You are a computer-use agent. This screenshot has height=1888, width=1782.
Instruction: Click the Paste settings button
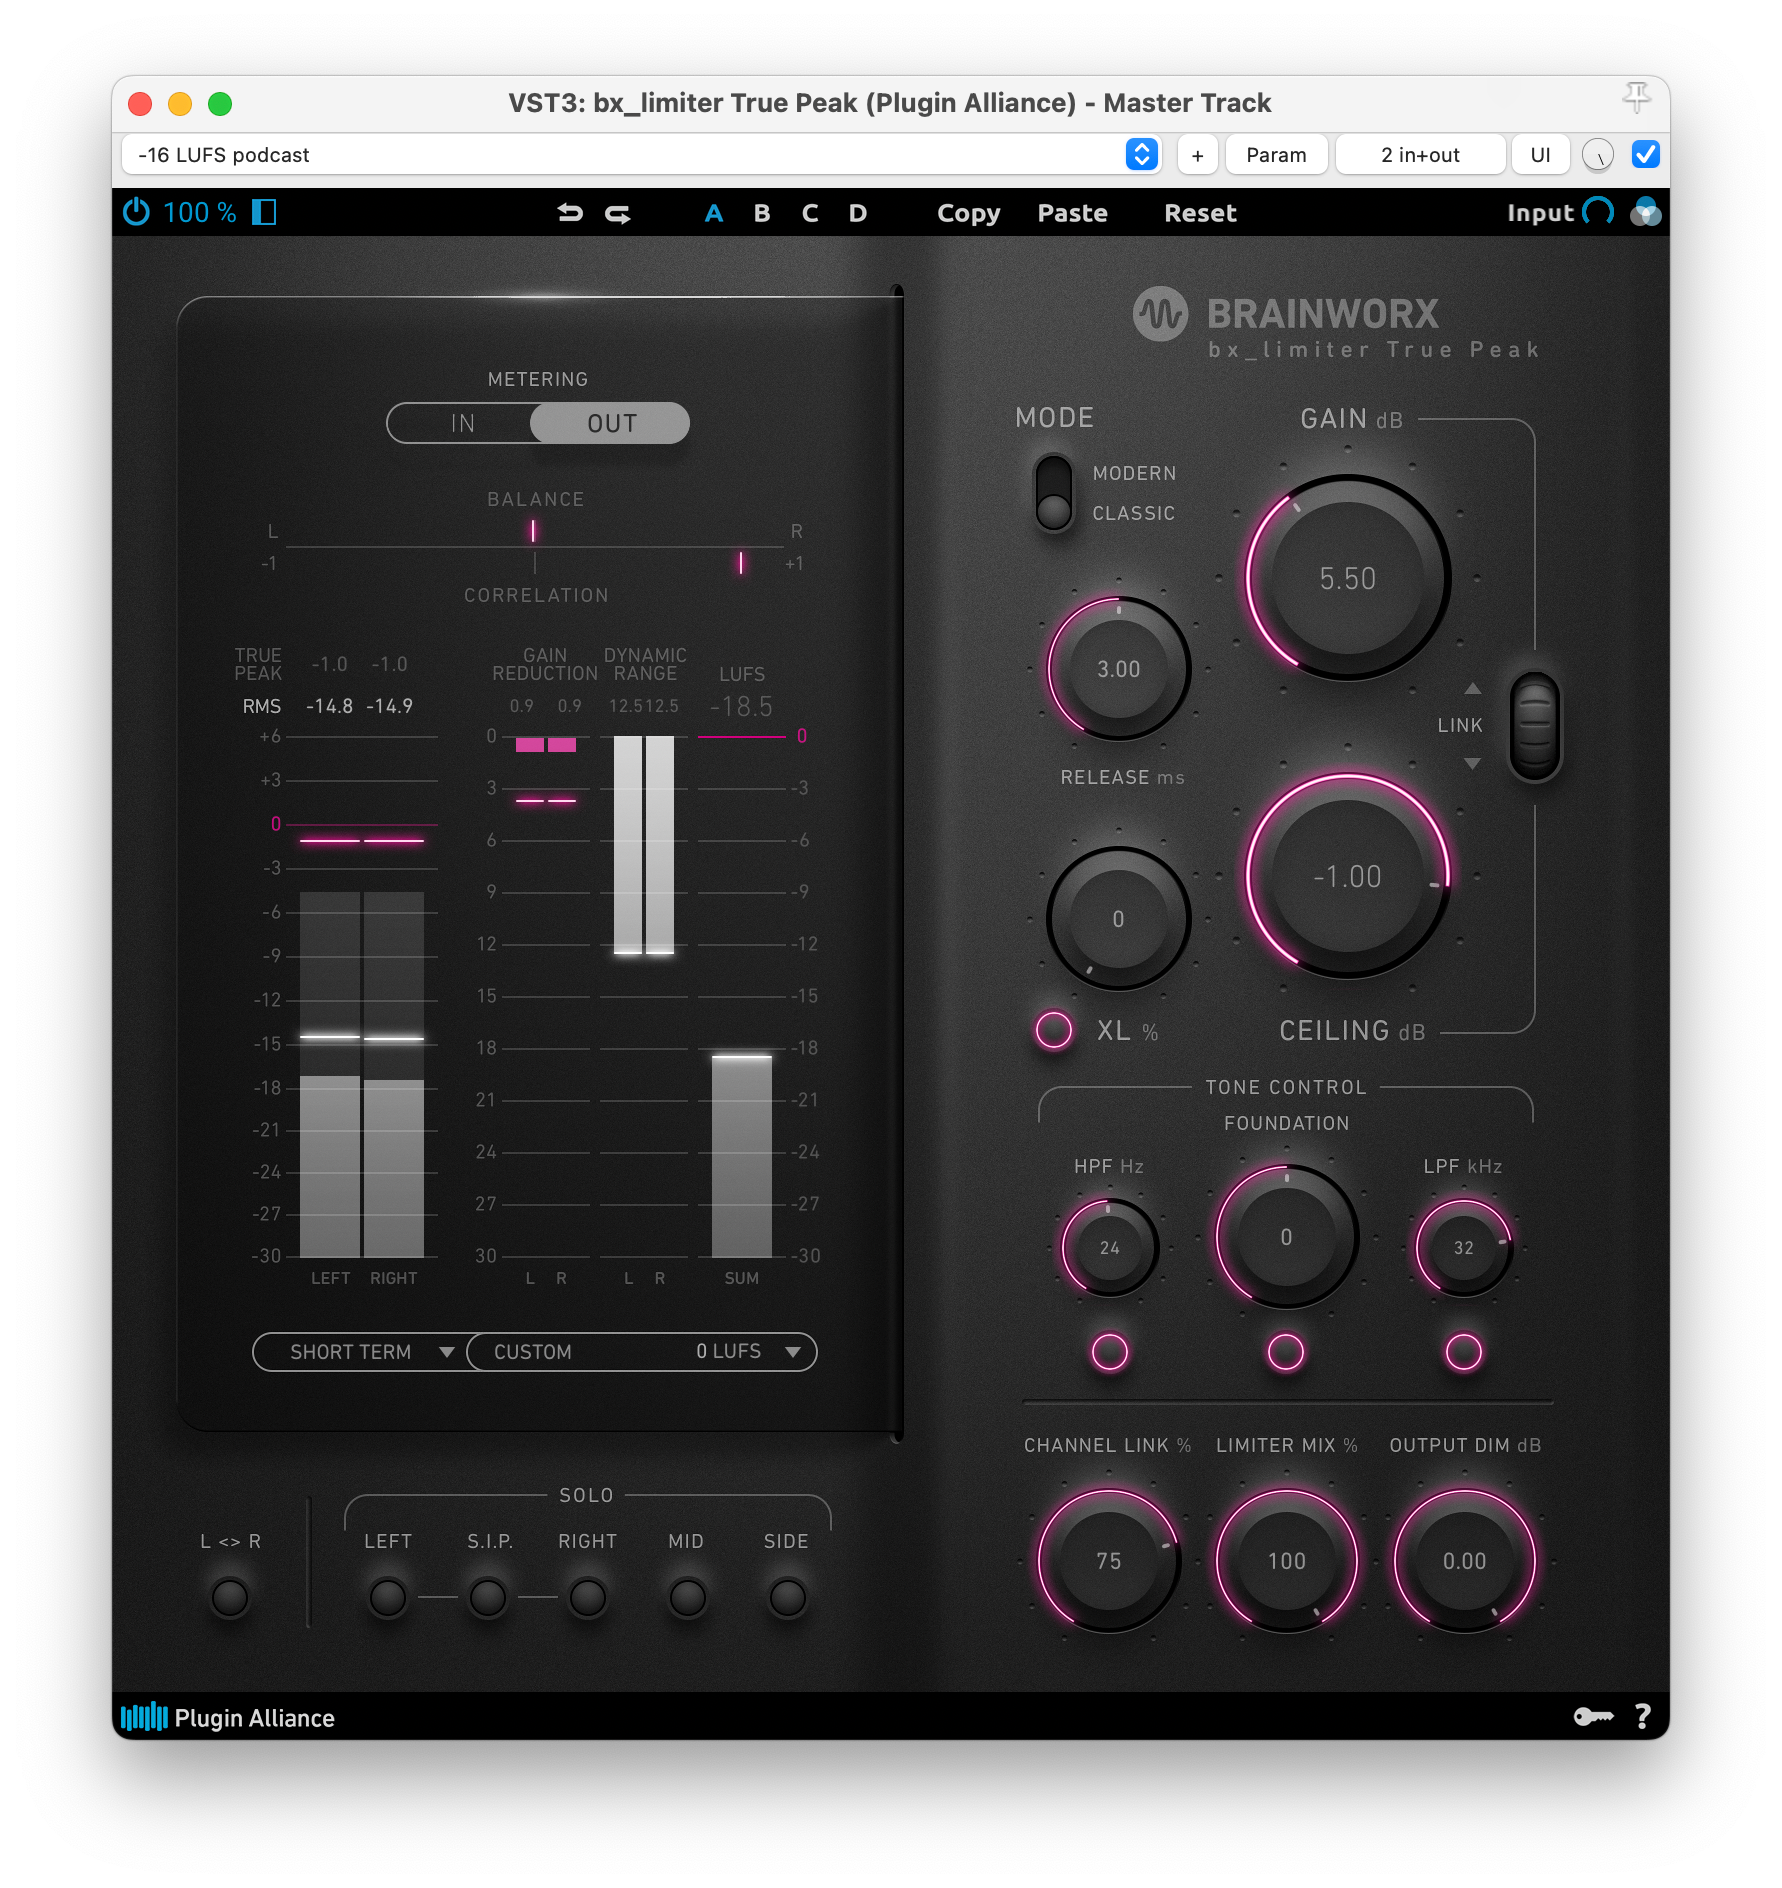coord(1072,213)
